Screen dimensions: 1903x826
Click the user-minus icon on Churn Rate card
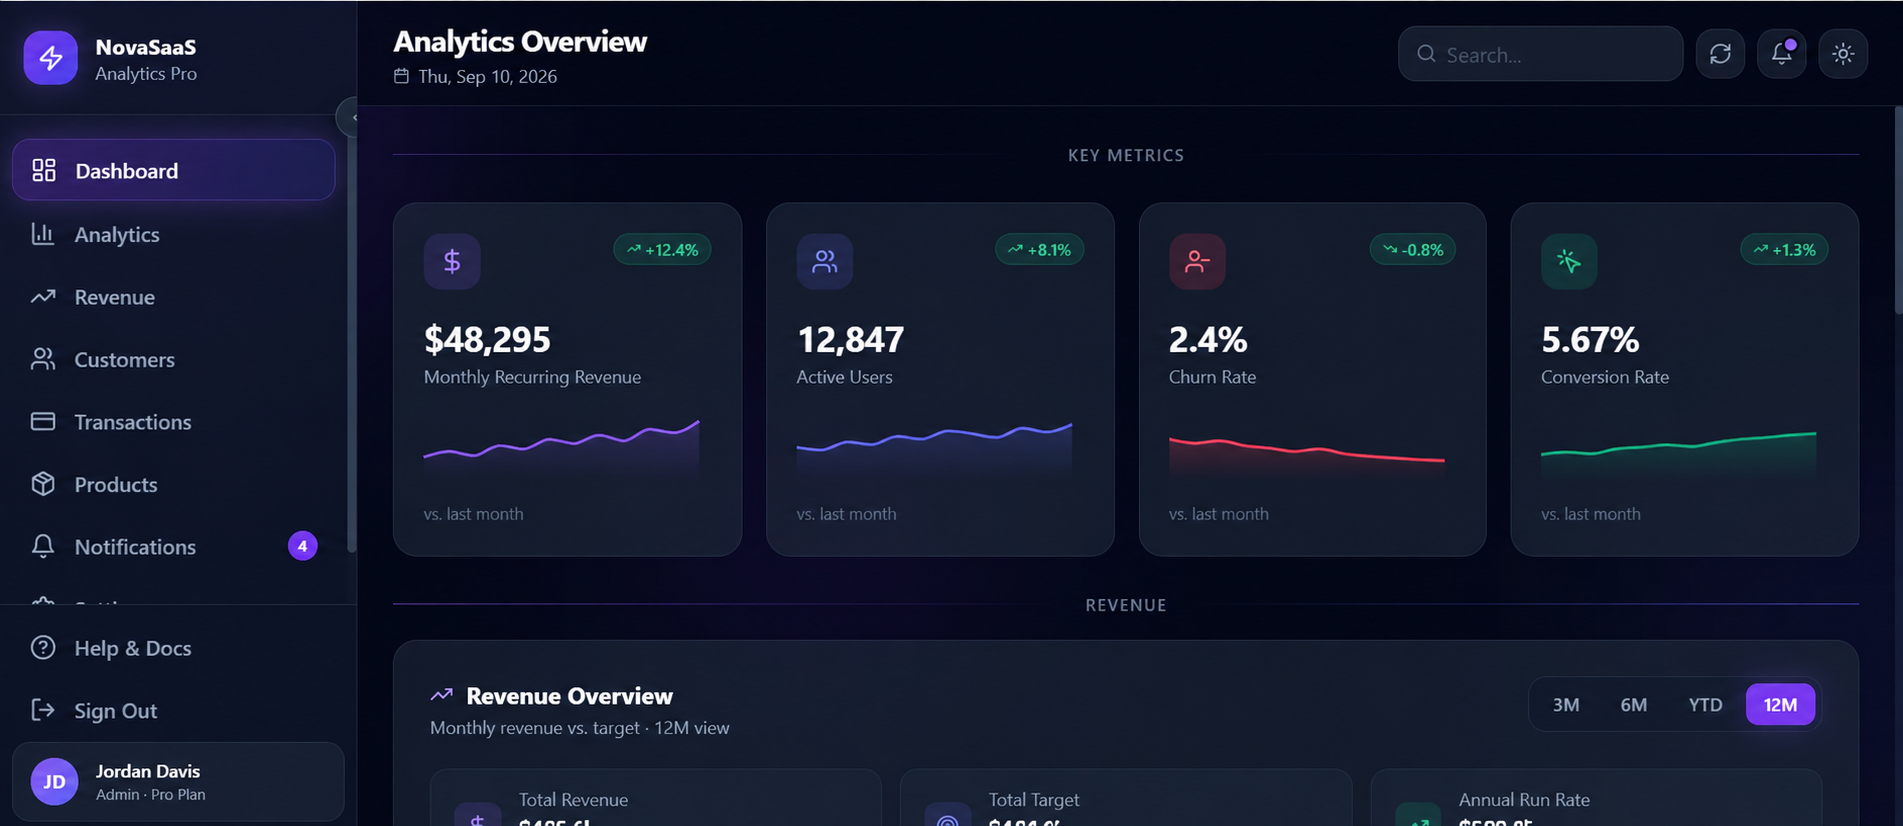(x=1197, y=261)
